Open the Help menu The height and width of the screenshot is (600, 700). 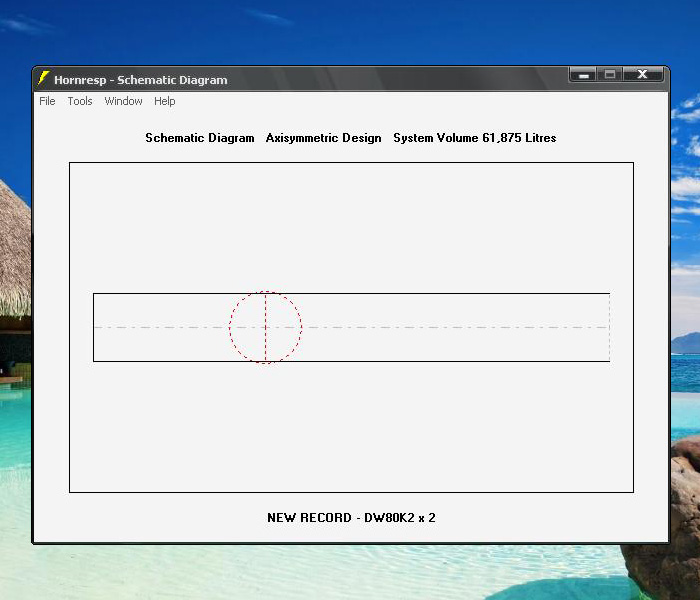pos(165,101)
